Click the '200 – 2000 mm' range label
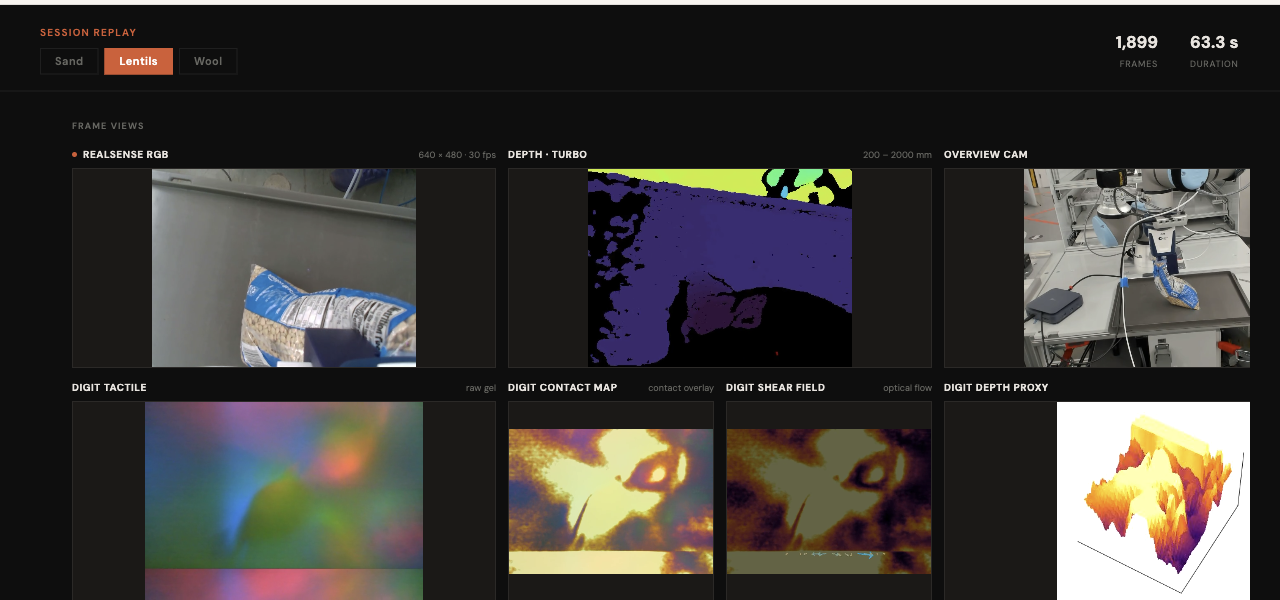This screenshot has height=600, width=1280. (x=897, y=155)
